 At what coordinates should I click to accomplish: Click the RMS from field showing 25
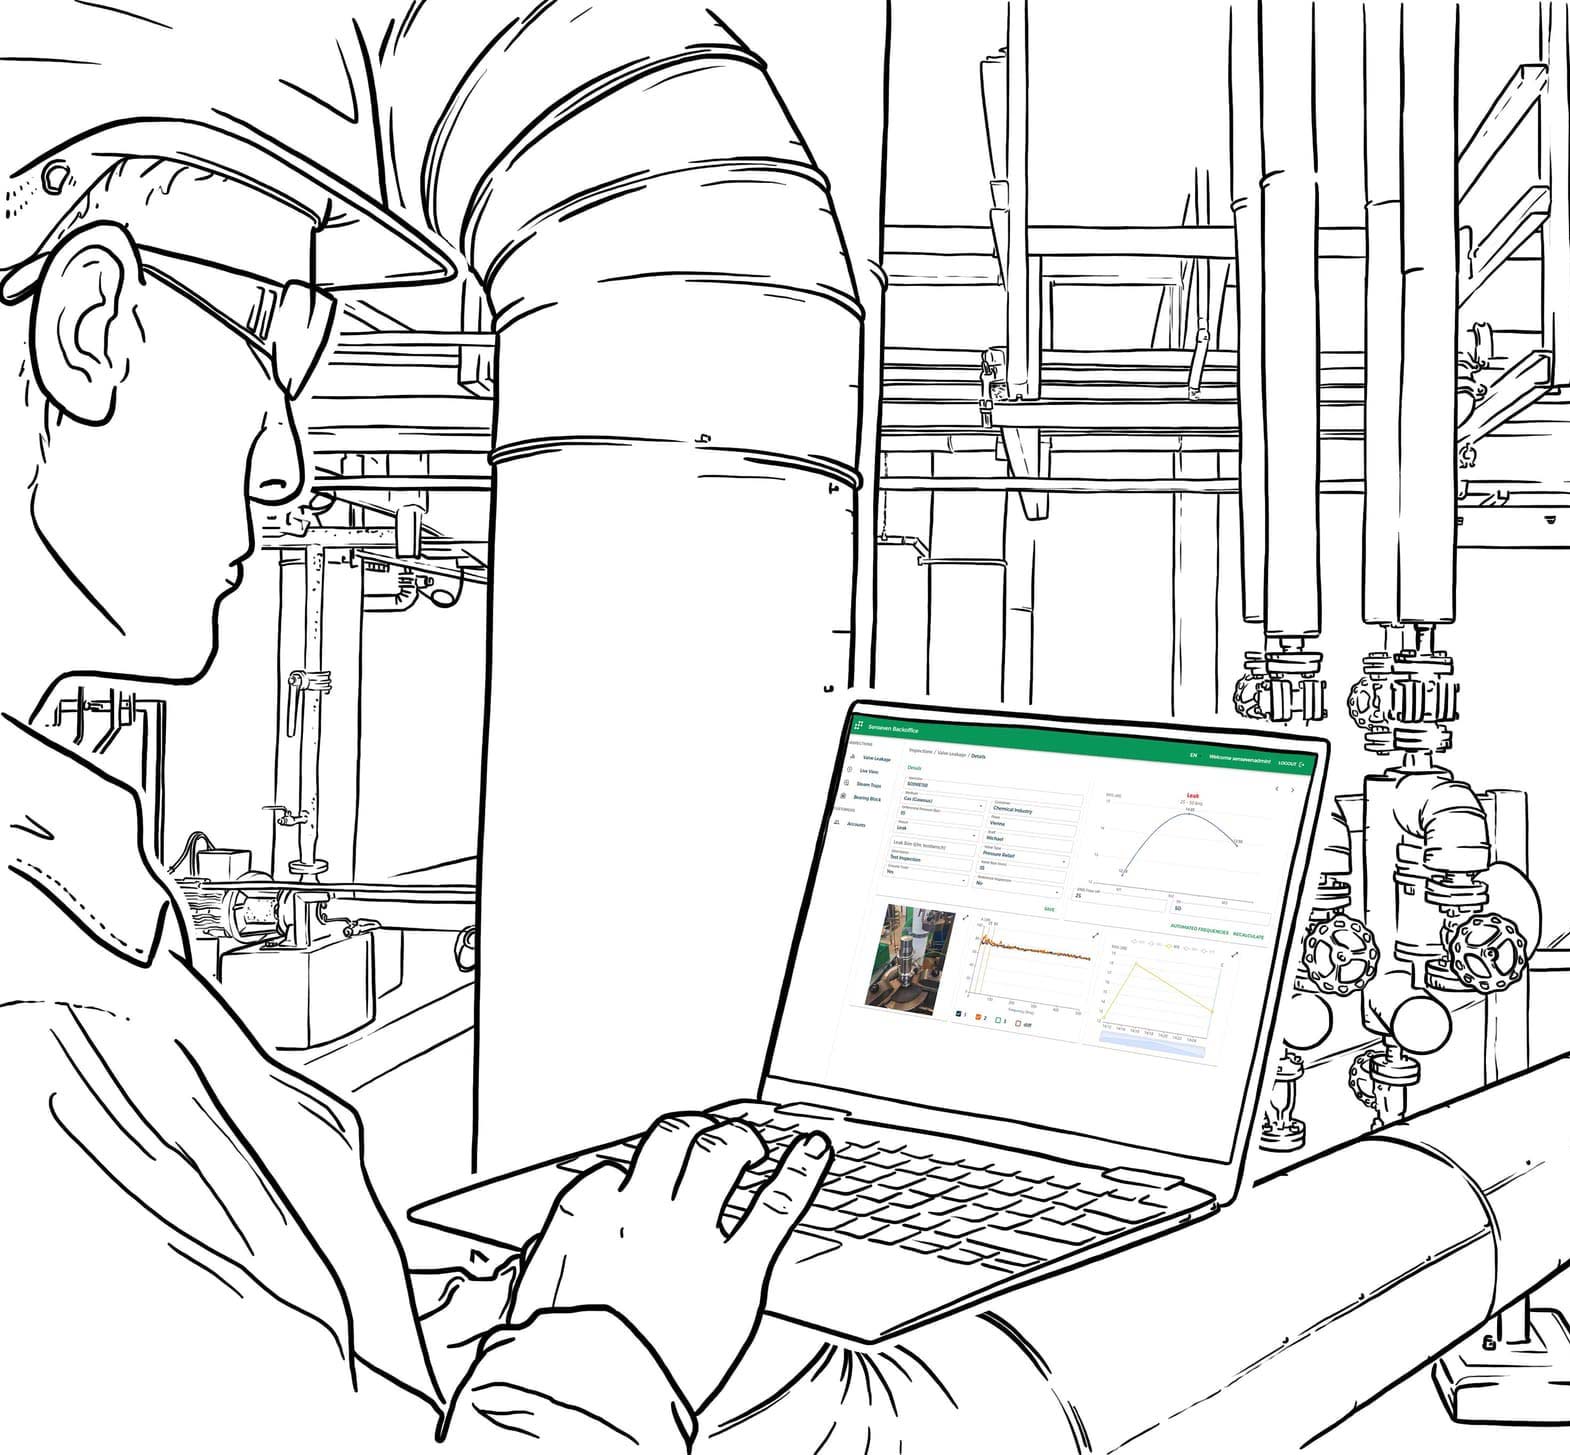pyautogui.click(x=1119, y=899)
